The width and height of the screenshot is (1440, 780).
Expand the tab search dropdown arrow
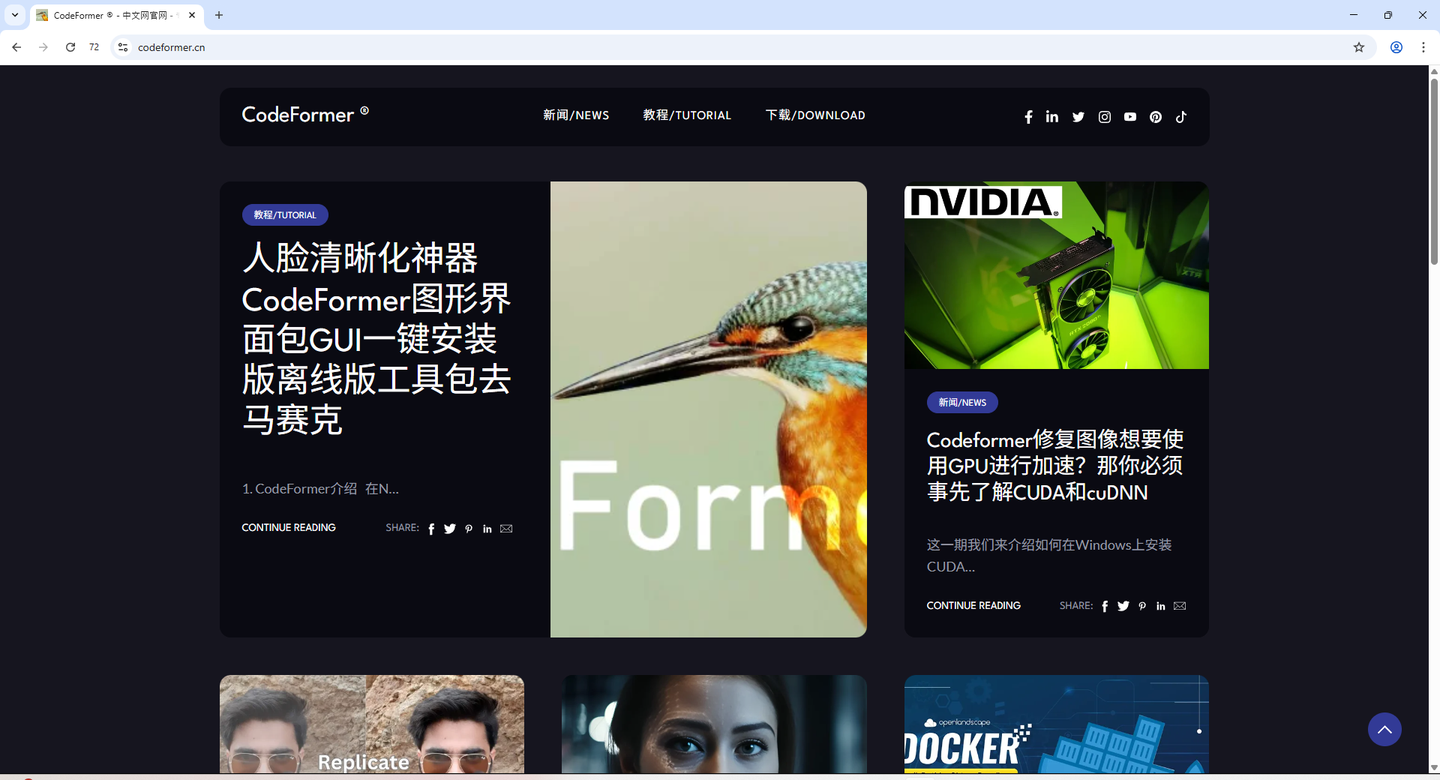pyautogui.click(x=15, y=15)
